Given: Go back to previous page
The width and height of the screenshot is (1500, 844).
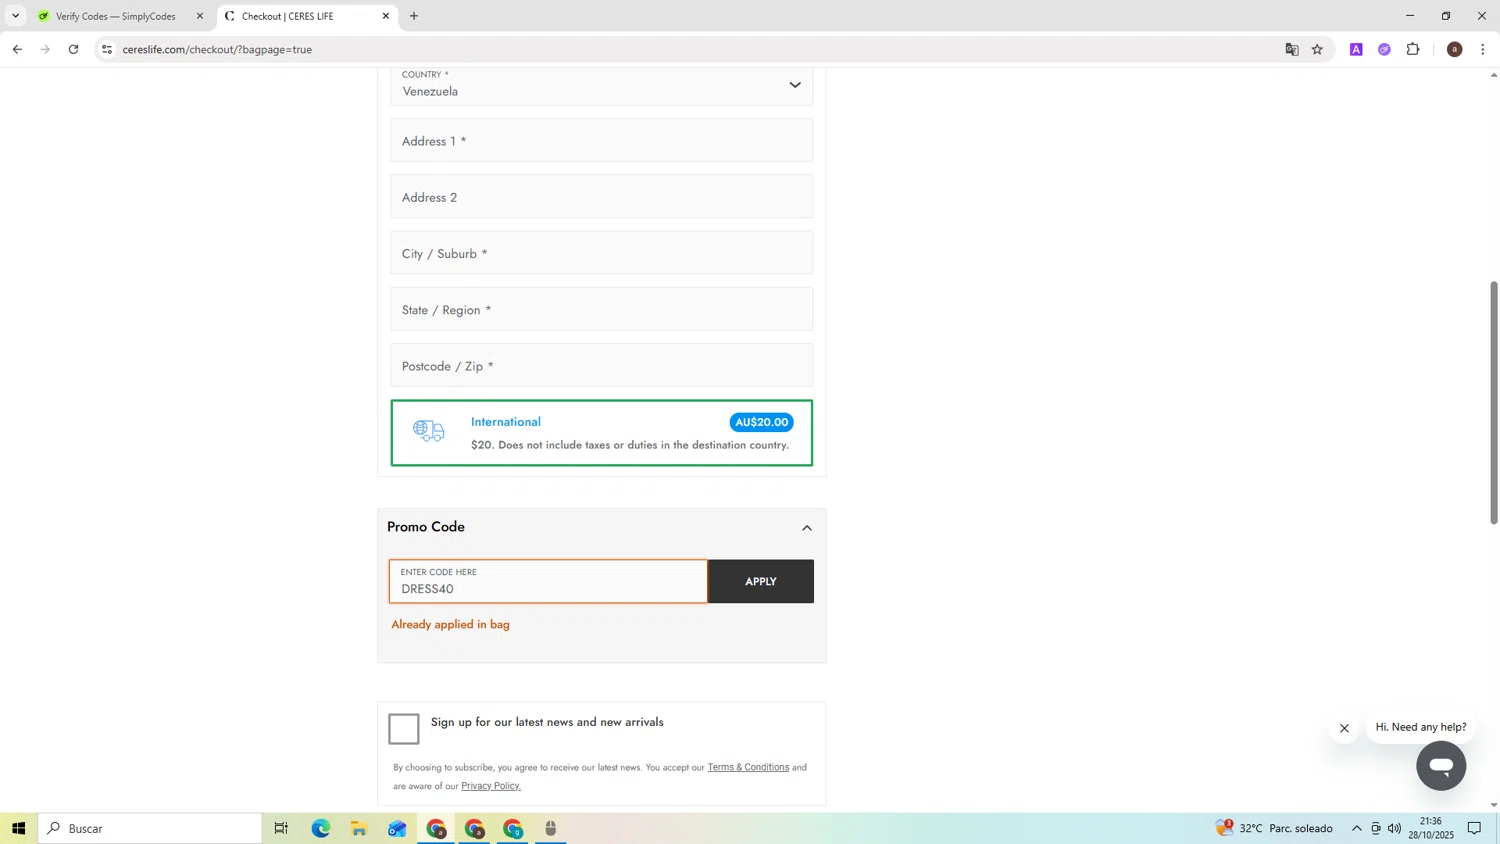Looking at the screenshot, I should click(x=17, y=49).
